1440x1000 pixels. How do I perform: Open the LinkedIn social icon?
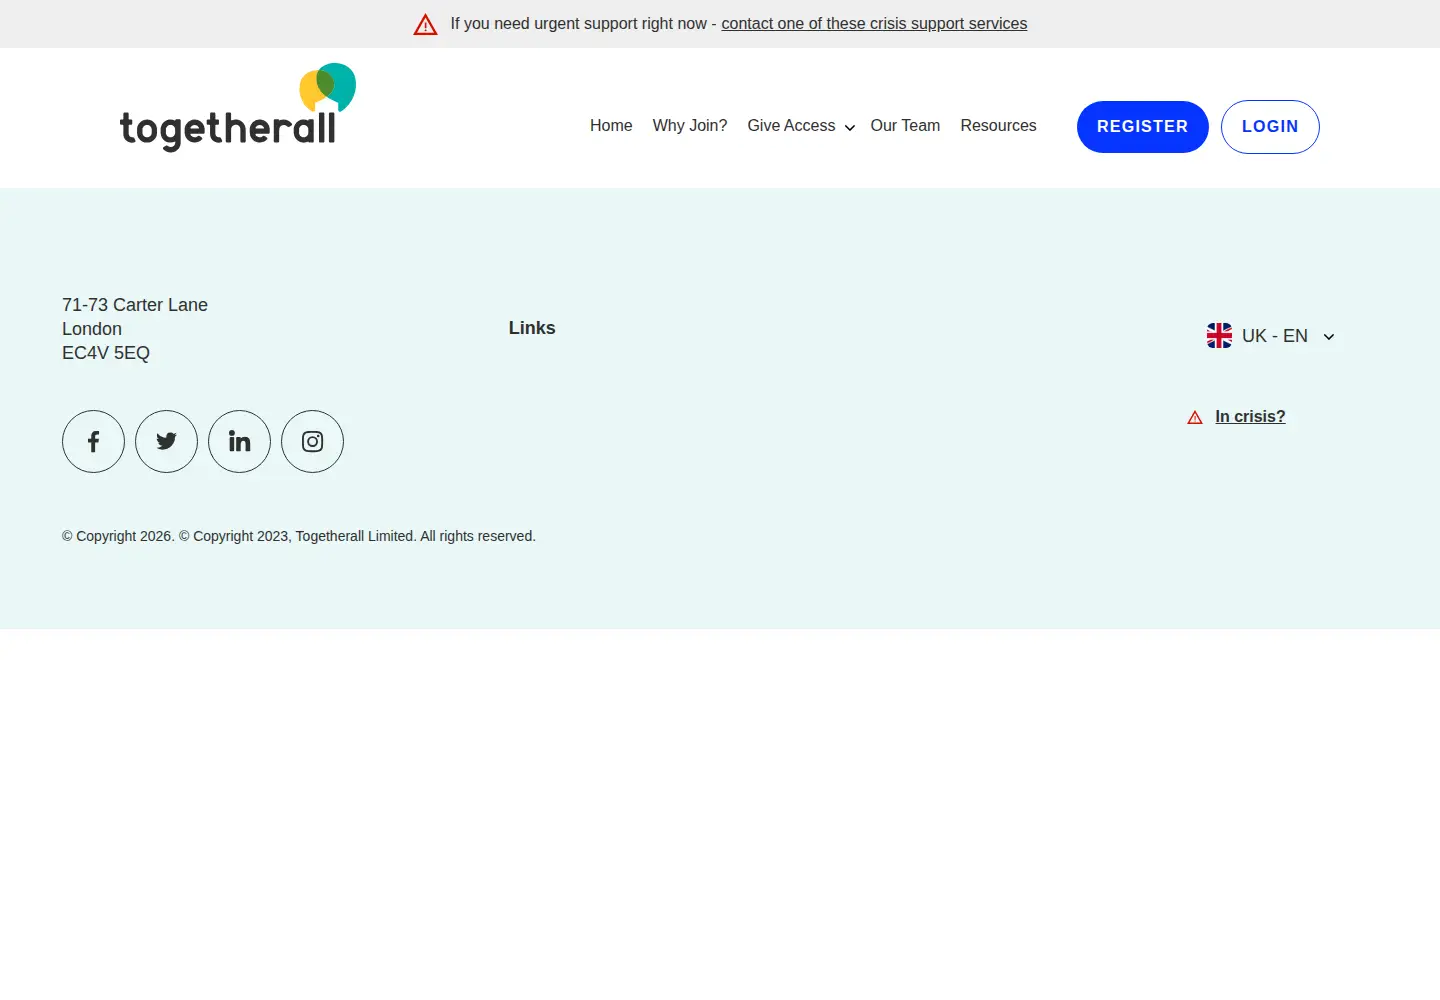(239, 441)
